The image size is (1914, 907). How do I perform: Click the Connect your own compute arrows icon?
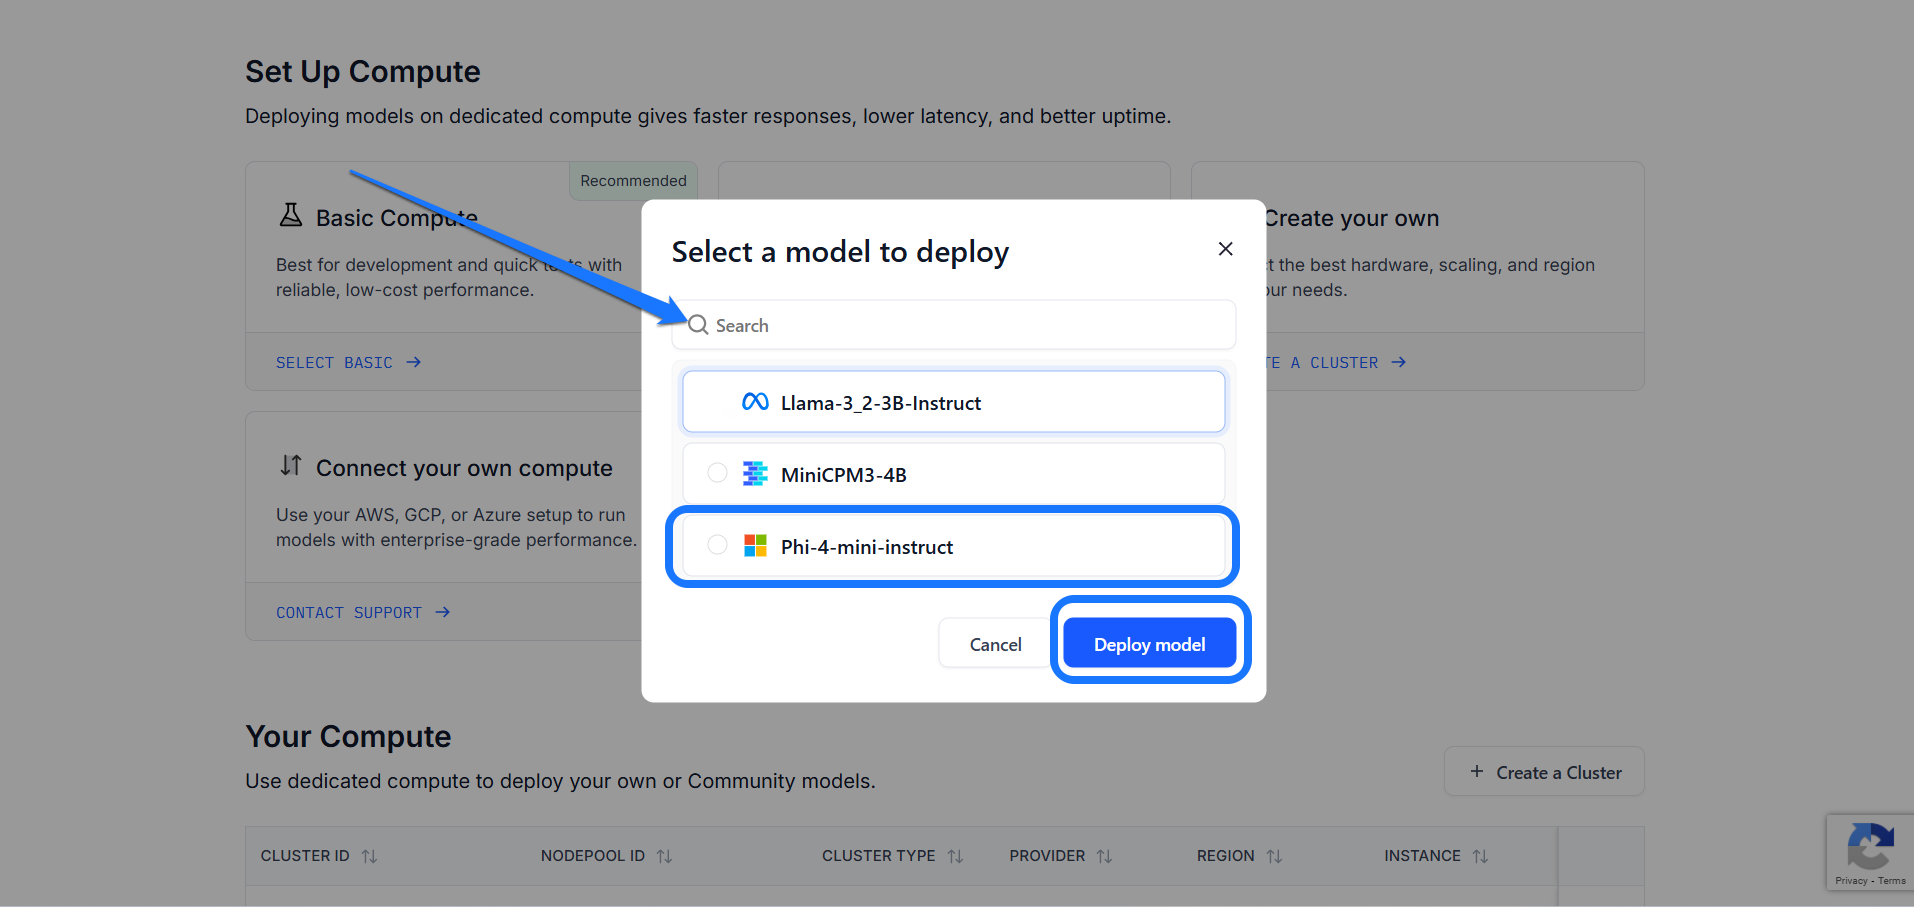(x=291, y=465)
